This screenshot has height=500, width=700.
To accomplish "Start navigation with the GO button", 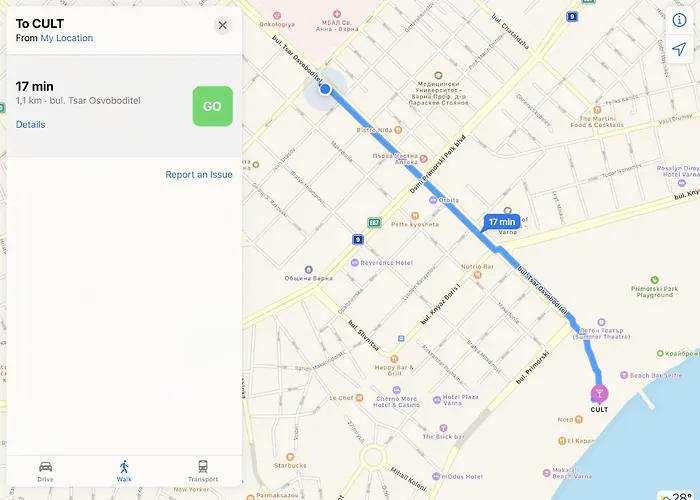I will click(212, 106).
